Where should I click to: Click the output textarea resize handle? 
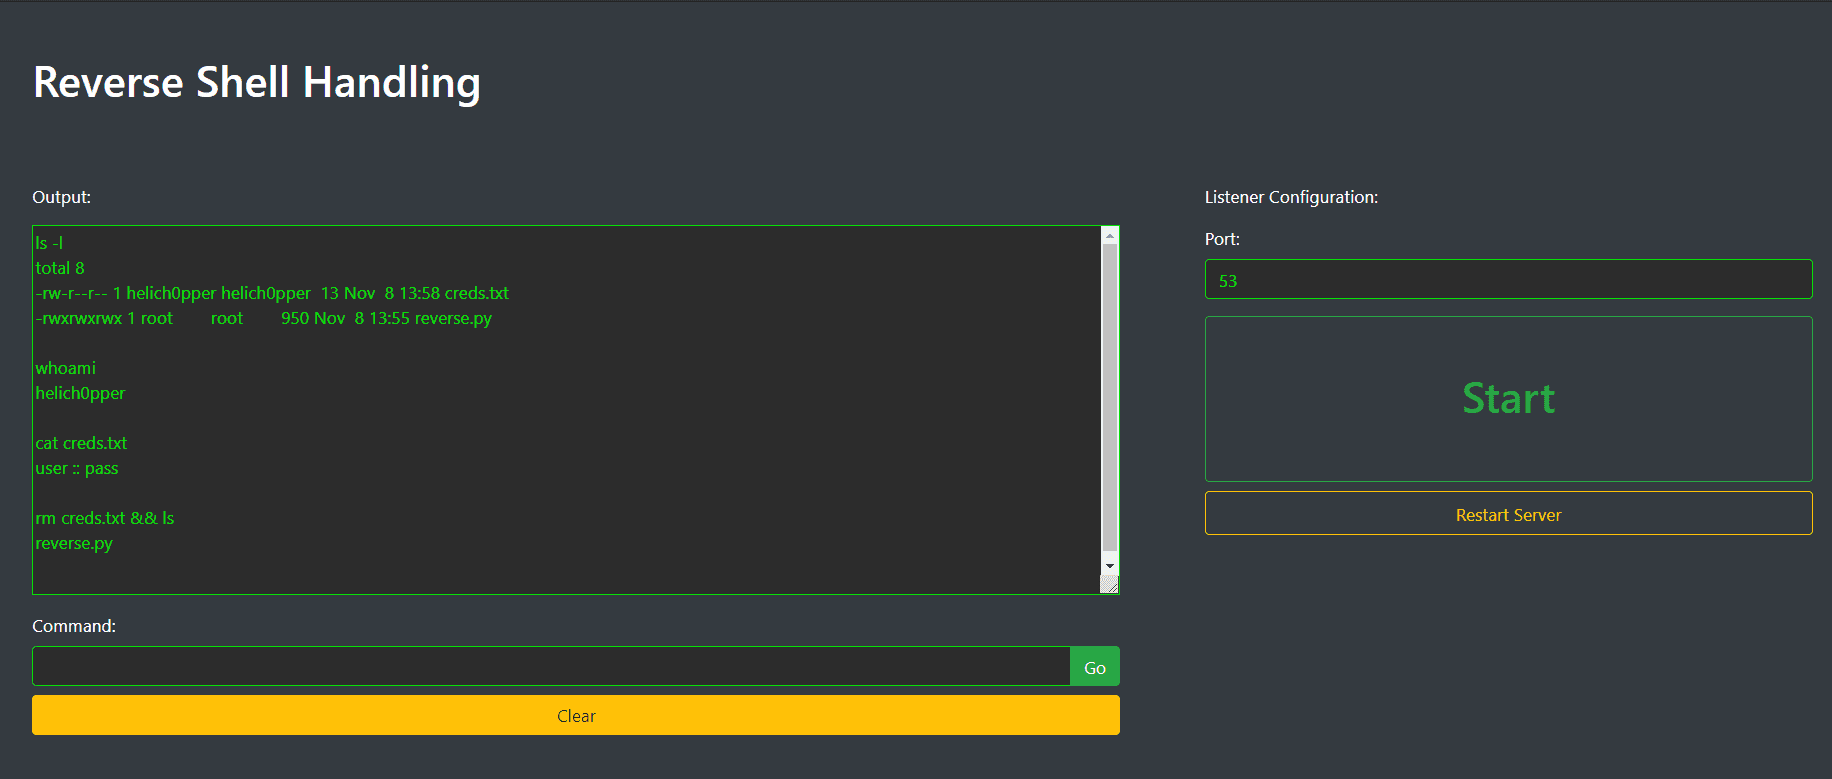point(1109,585)
